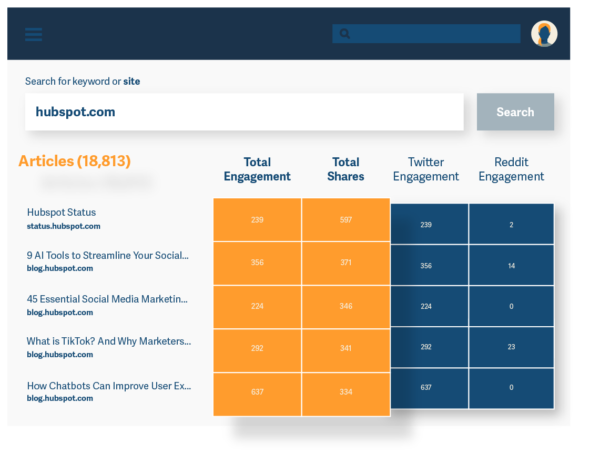The image size is (600, 463).
Task: Select total engagement cell 637
Action: [257, 394]
